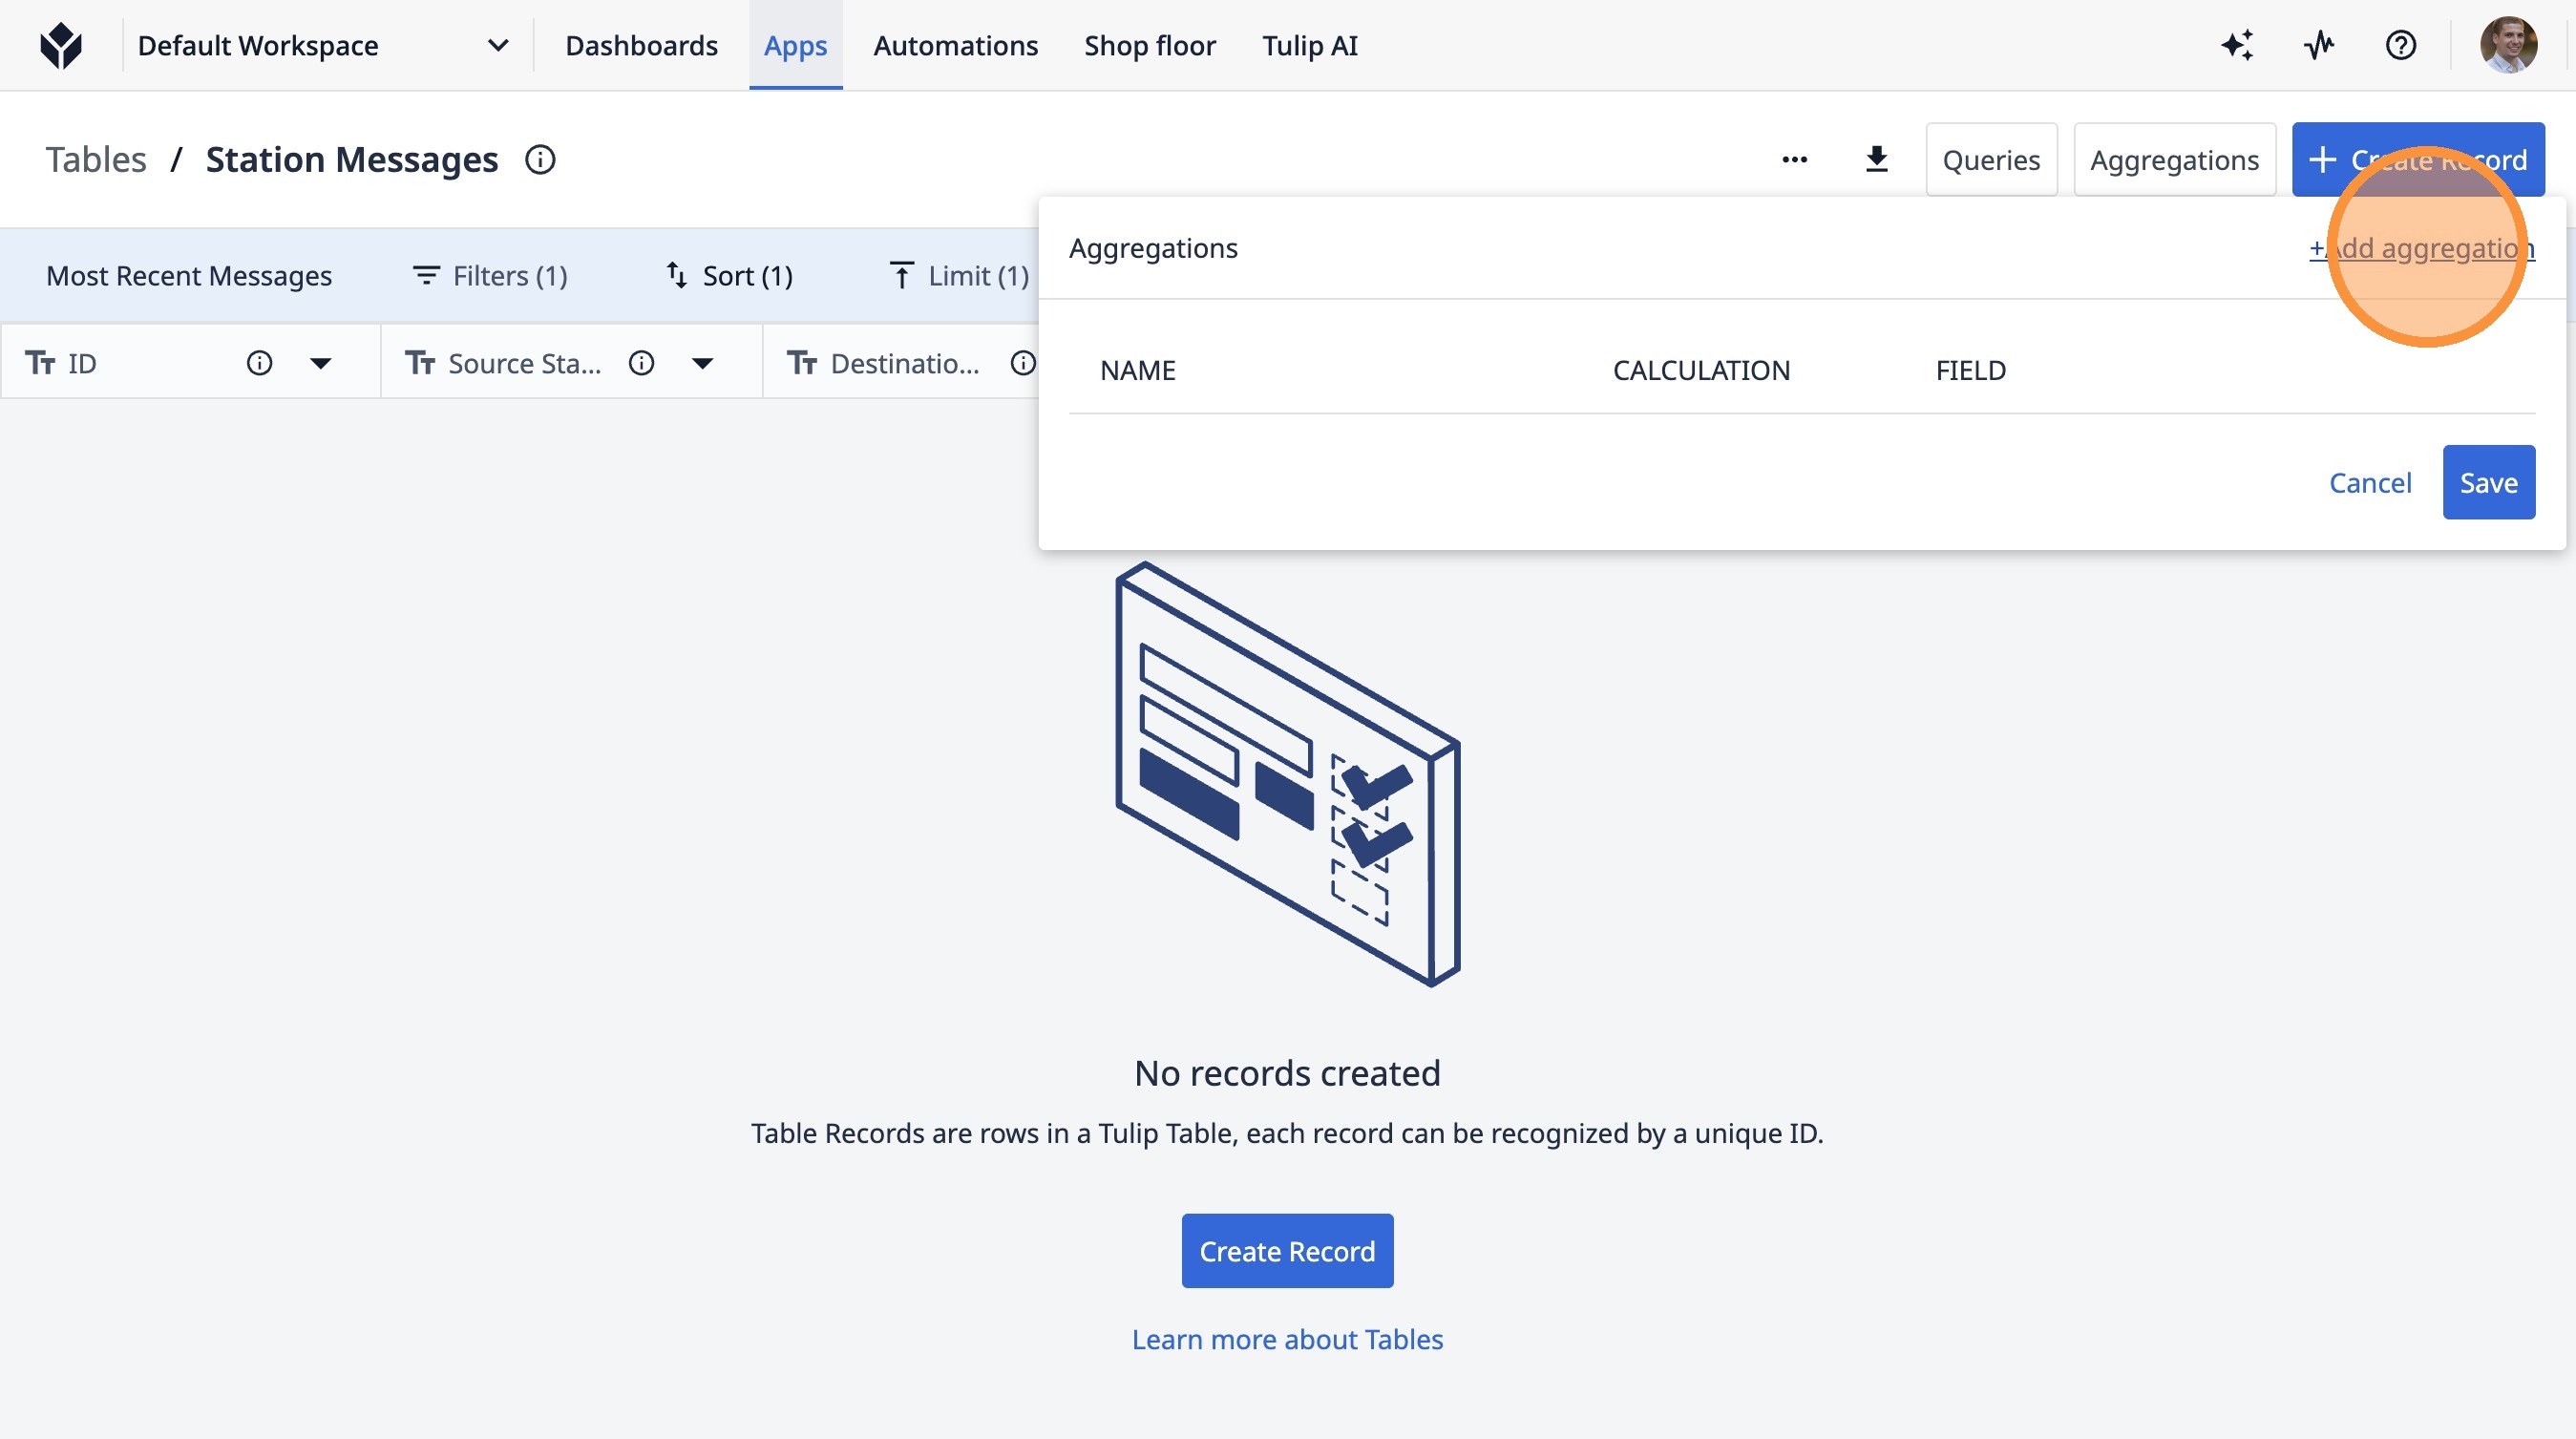Switch to the Dashboards tab
This screenshot has width=2576, height=1439.
point(641,46)
